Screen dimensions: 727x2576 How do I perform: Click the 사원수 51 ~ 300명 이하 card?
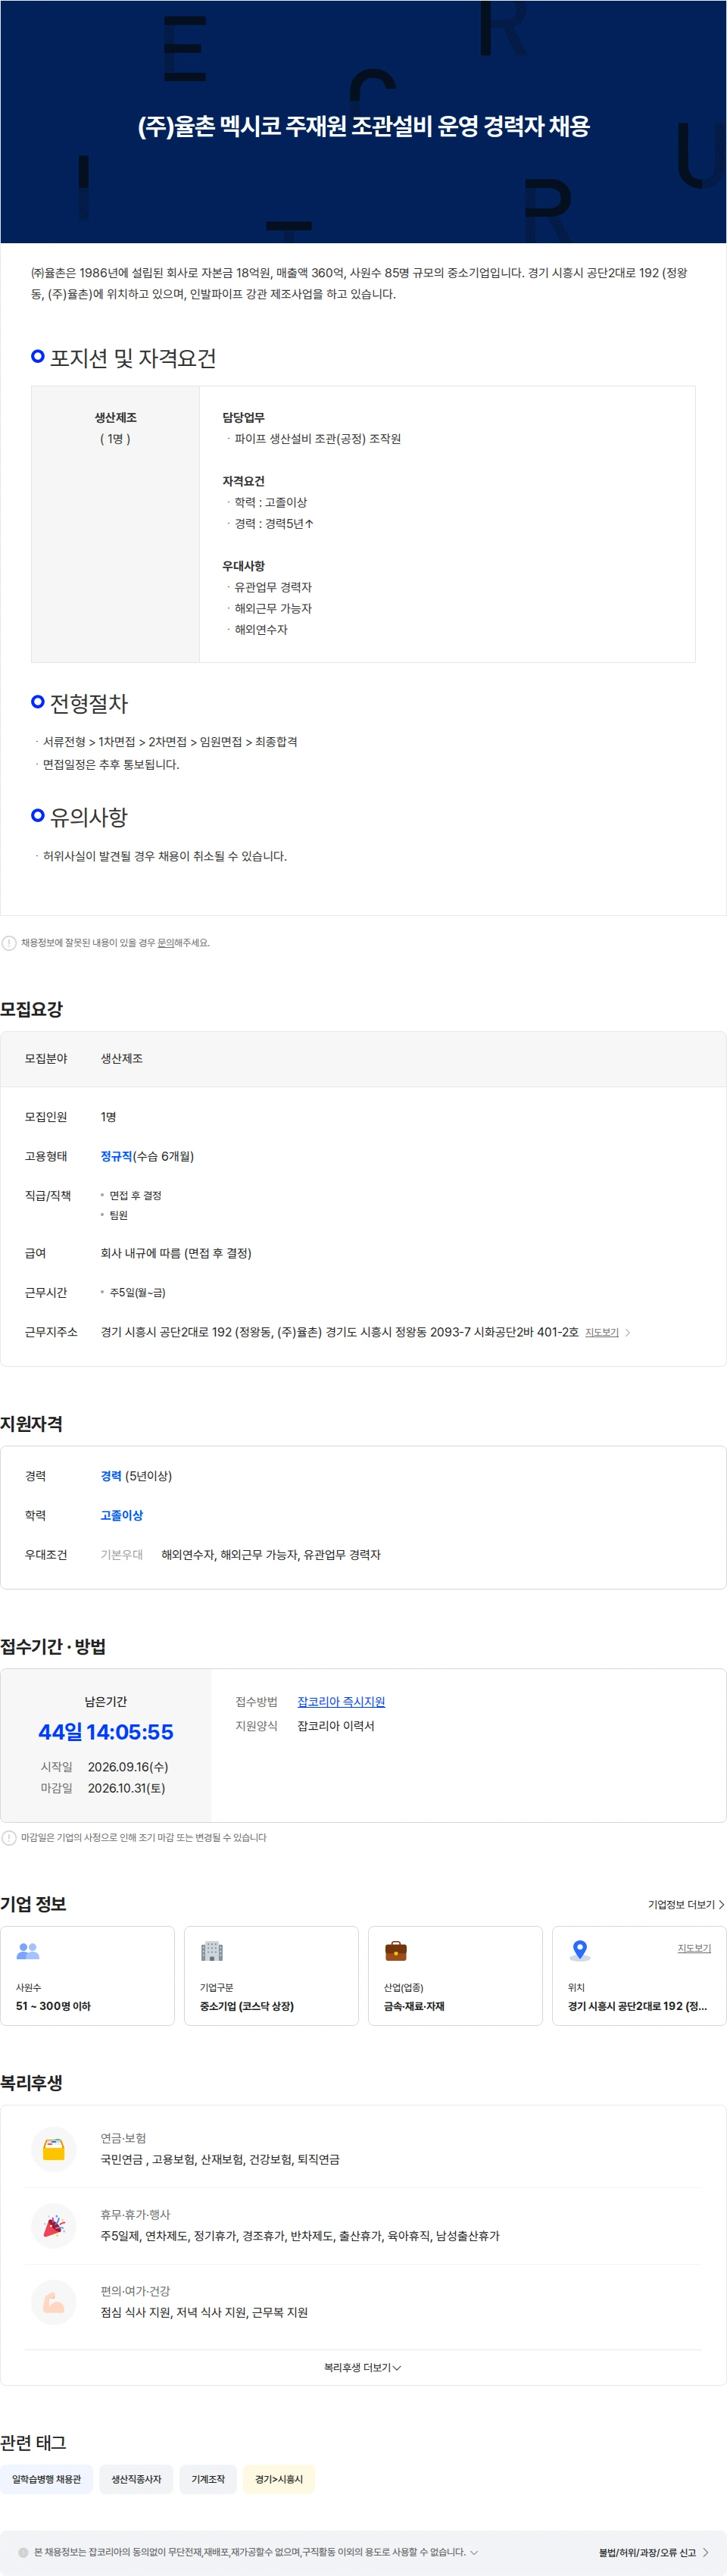click(x=88, y=1975)
